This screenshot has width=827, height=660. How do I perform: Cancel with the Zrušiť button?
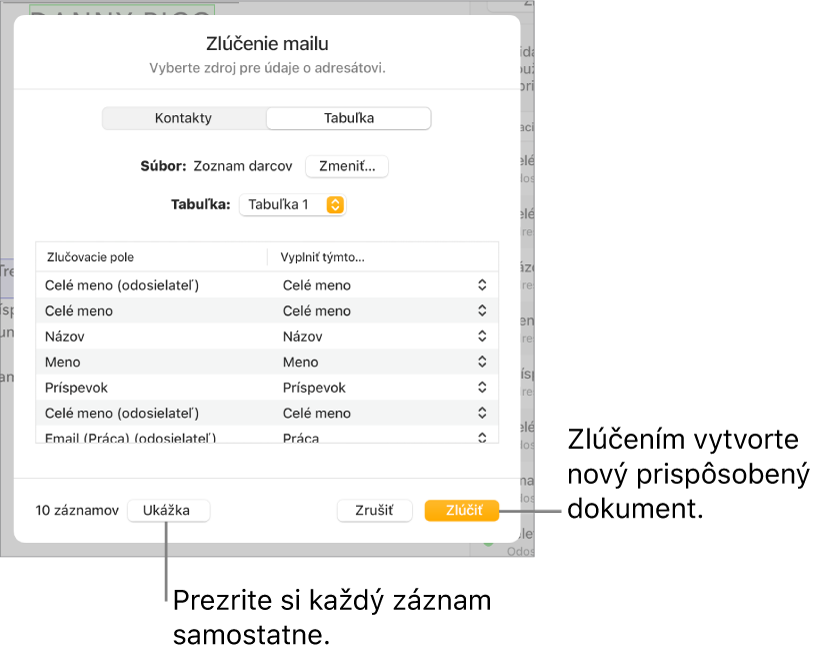point(374,511)
